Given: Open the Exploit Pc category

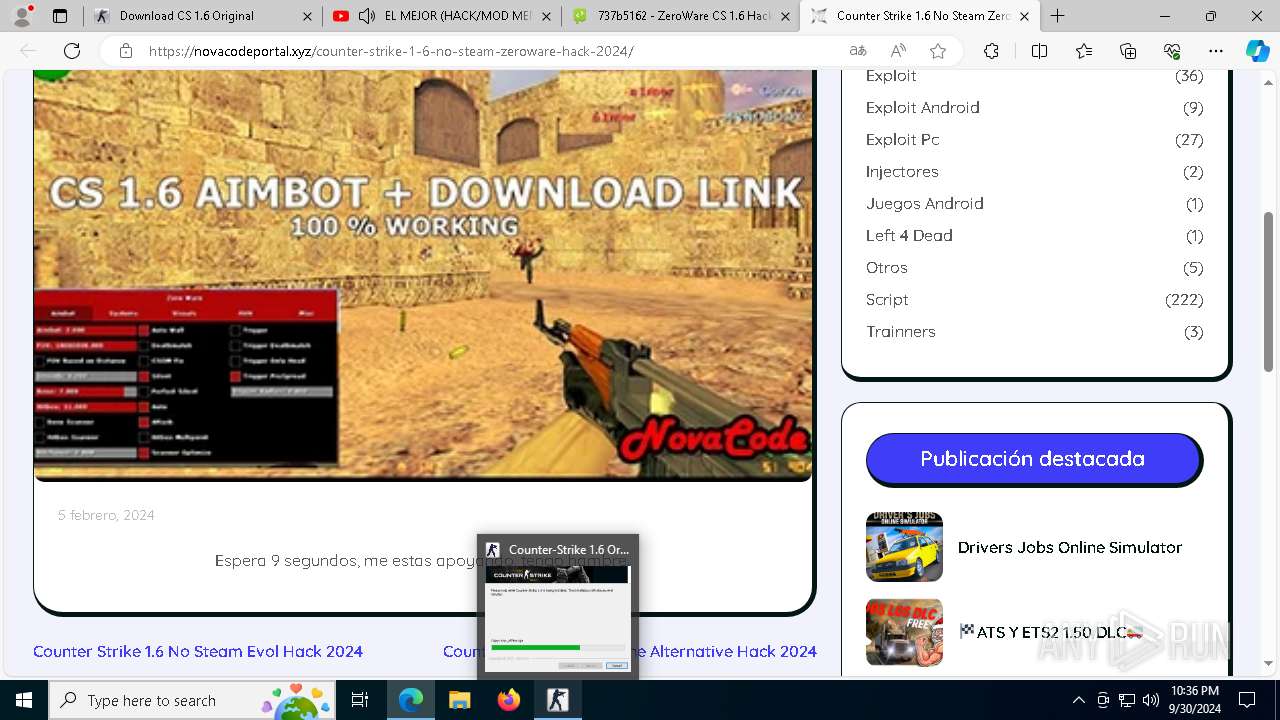Looking at the screenshot, I should pyautogui.click(x=902, y=140).
